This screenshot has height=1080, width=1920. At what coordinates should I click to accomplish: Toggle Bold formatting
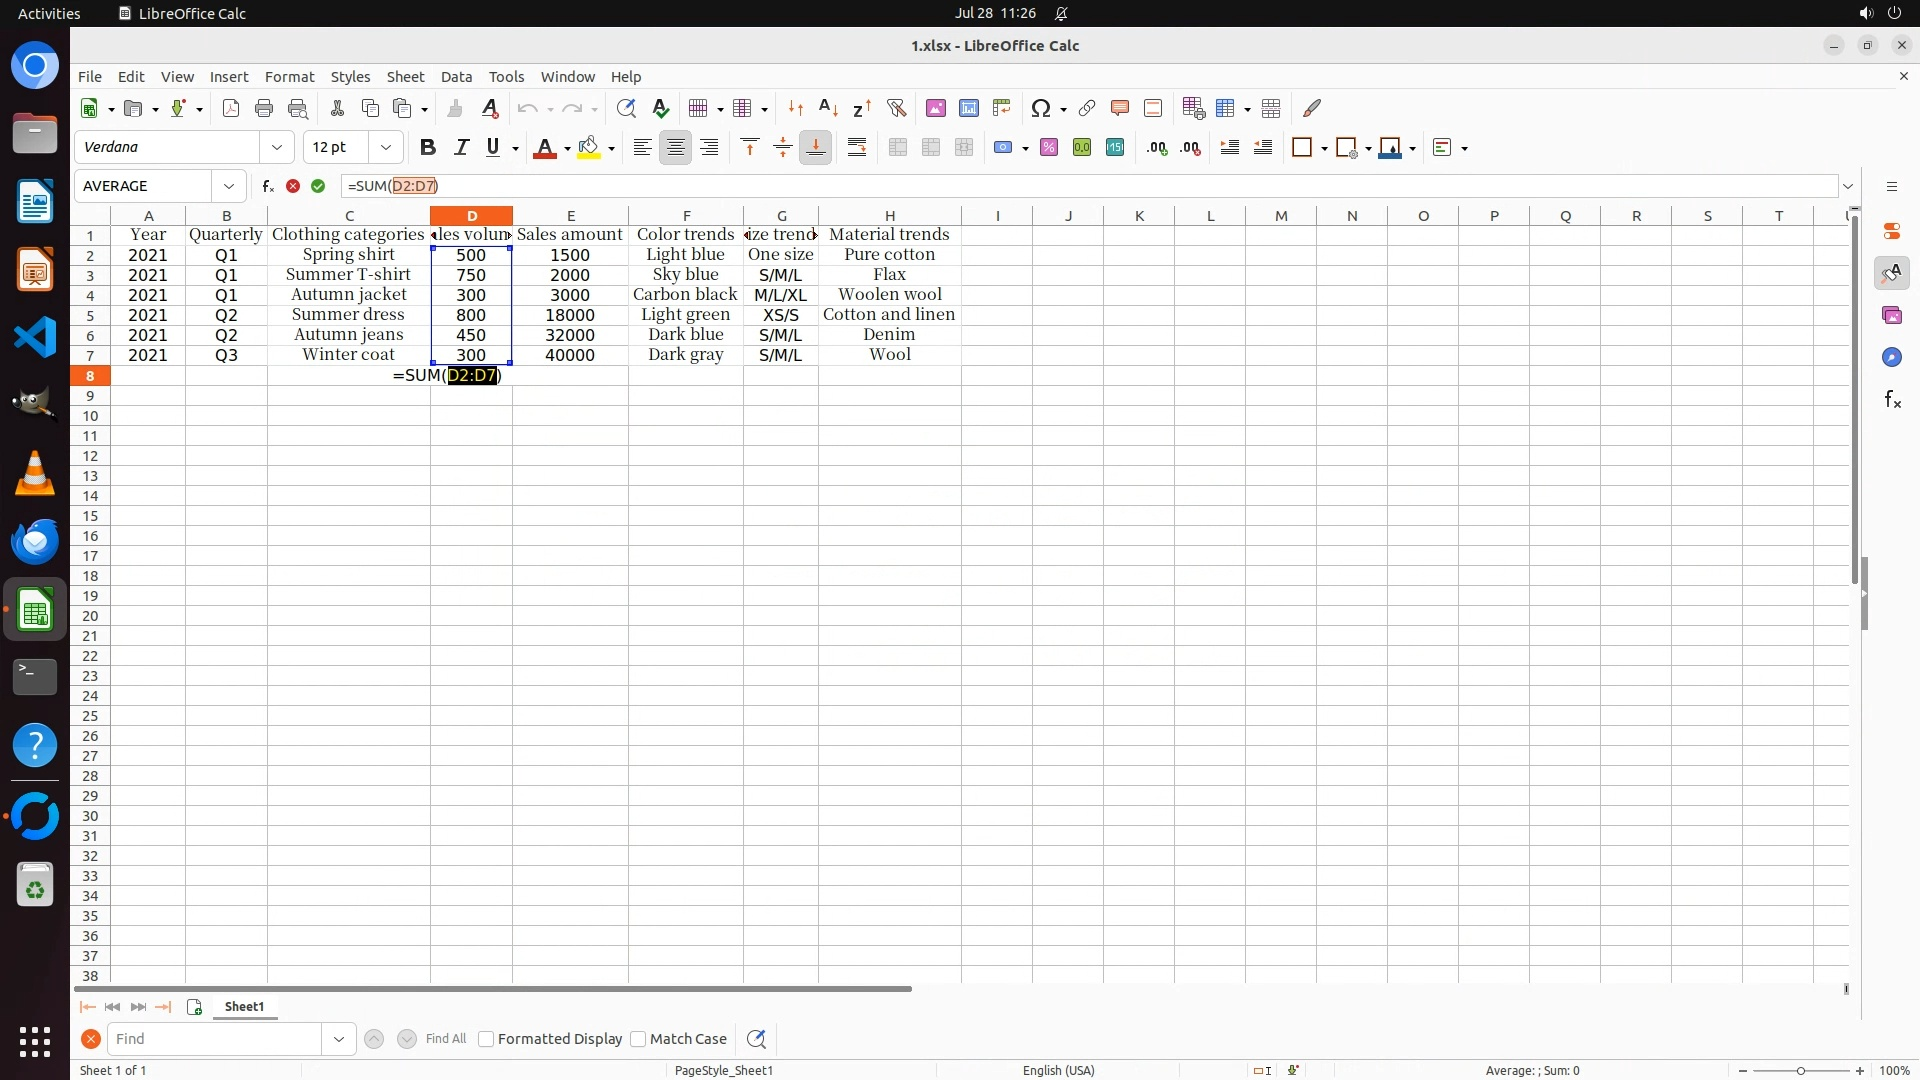[x=428, y=148]
